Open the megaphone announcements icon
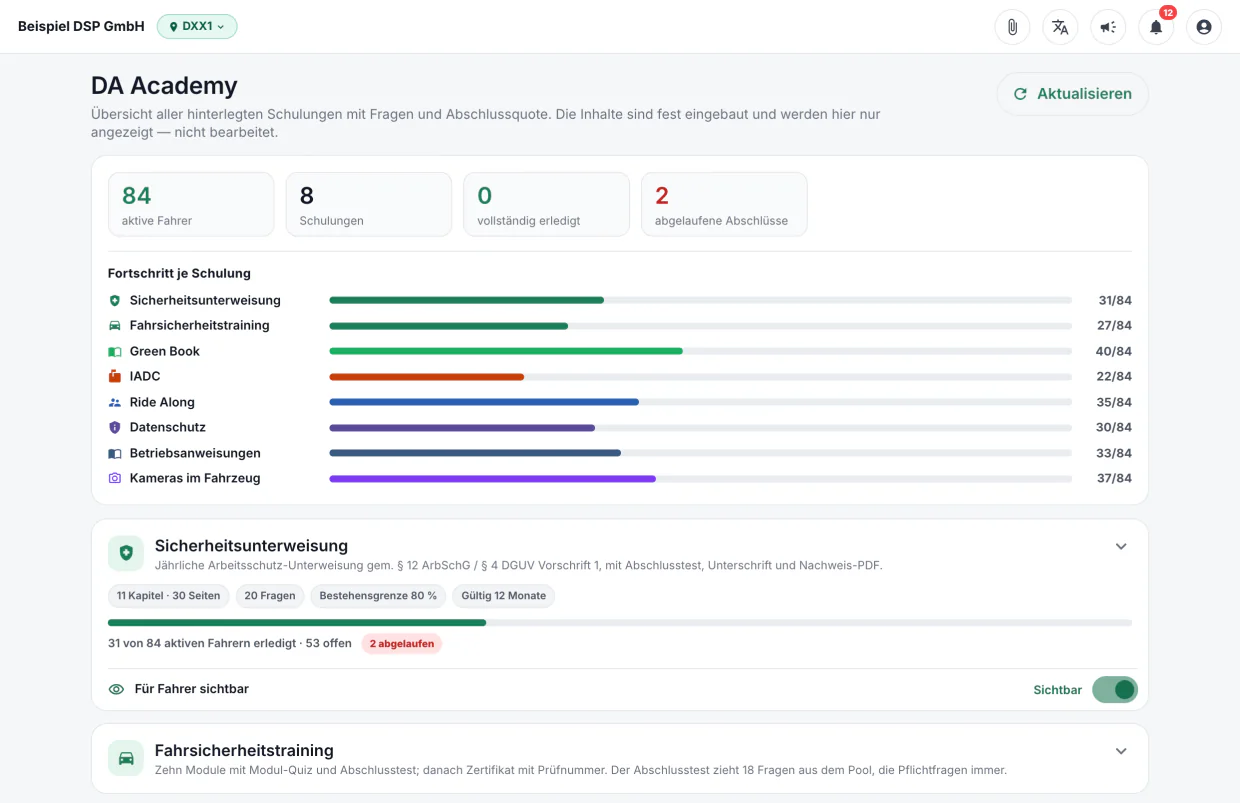 [x=1108, y=27]
